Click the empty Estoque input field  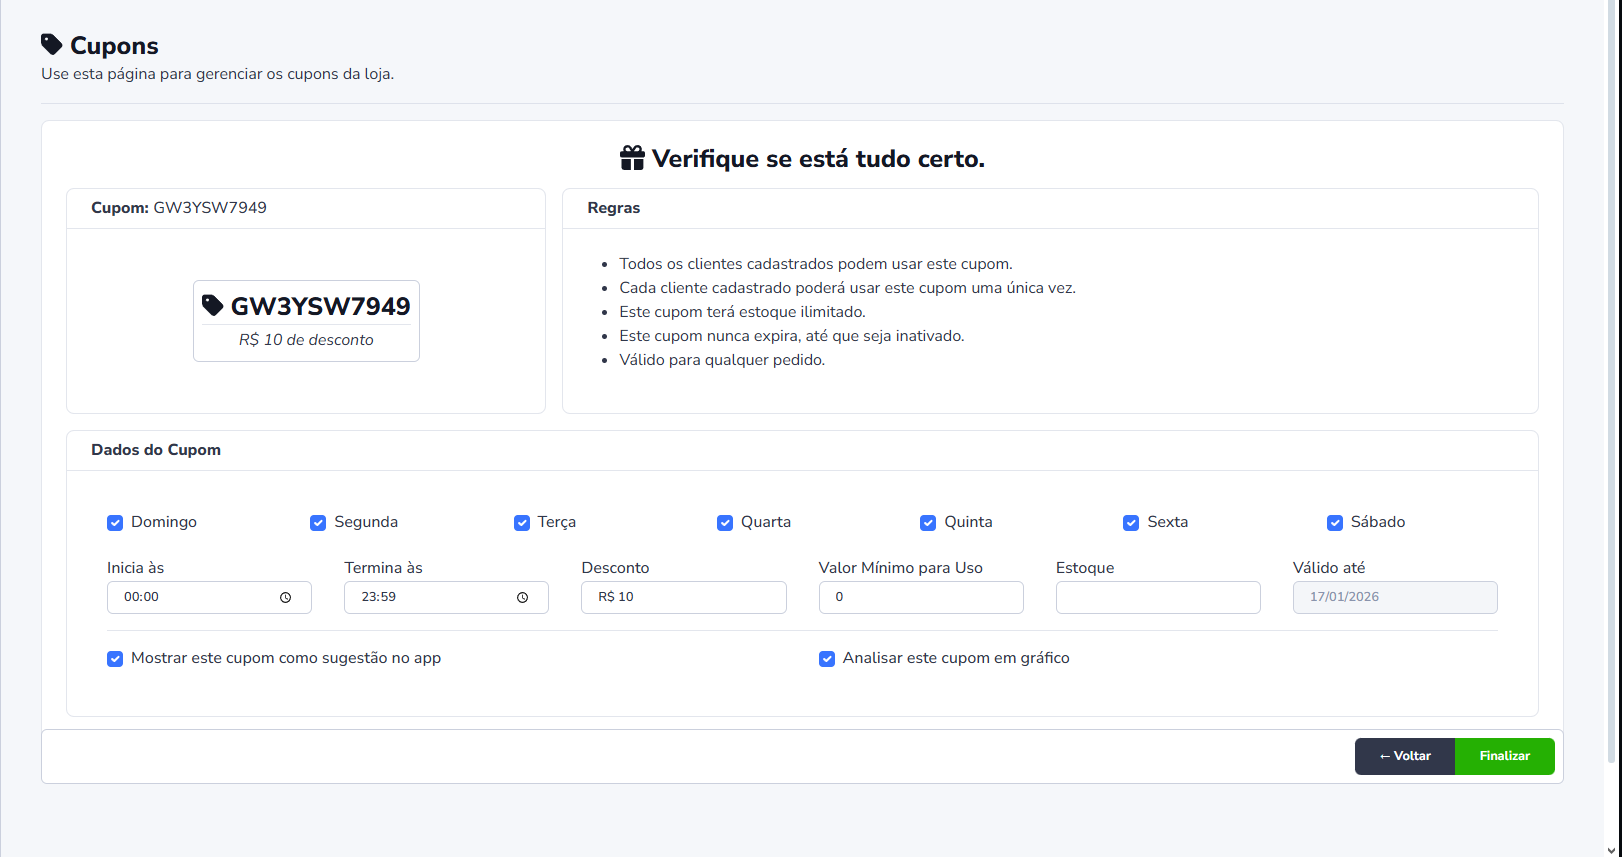click(x=1157, y=597)
